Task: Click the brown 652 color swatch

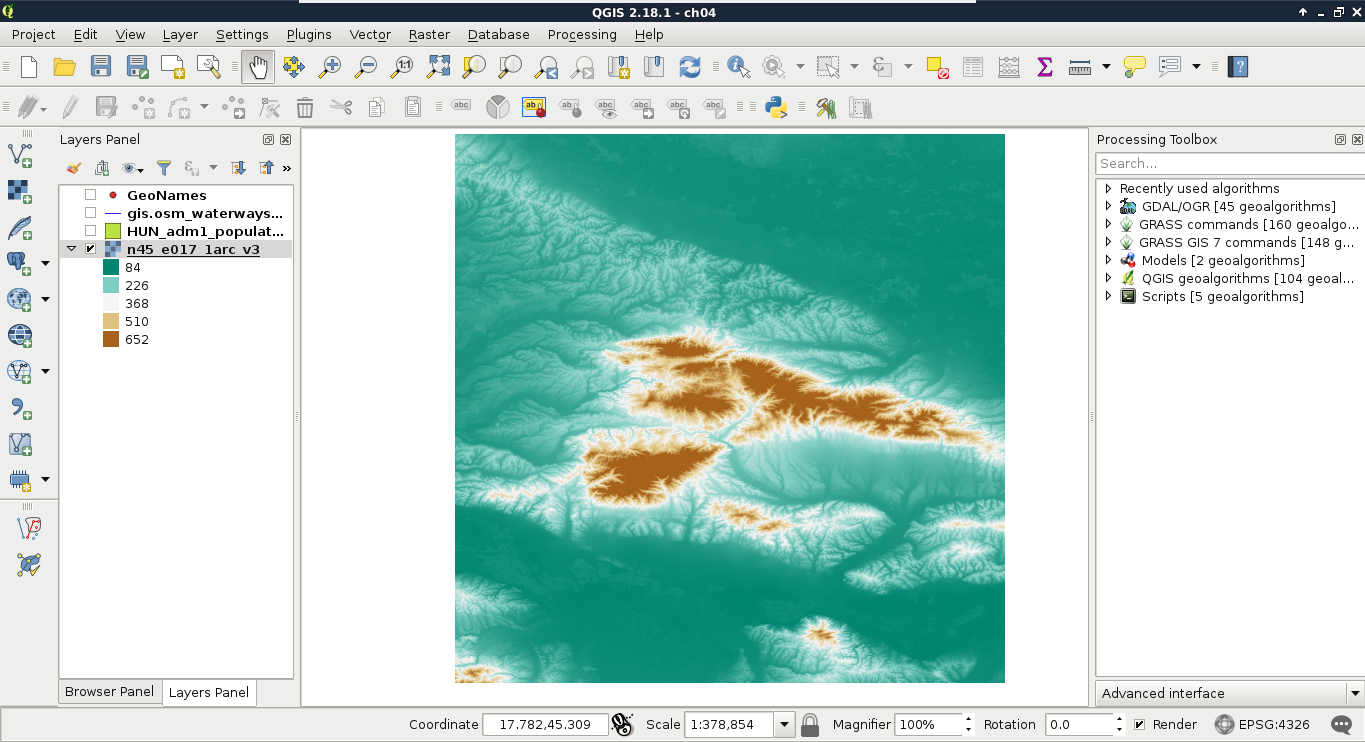Action: [111, 340]
